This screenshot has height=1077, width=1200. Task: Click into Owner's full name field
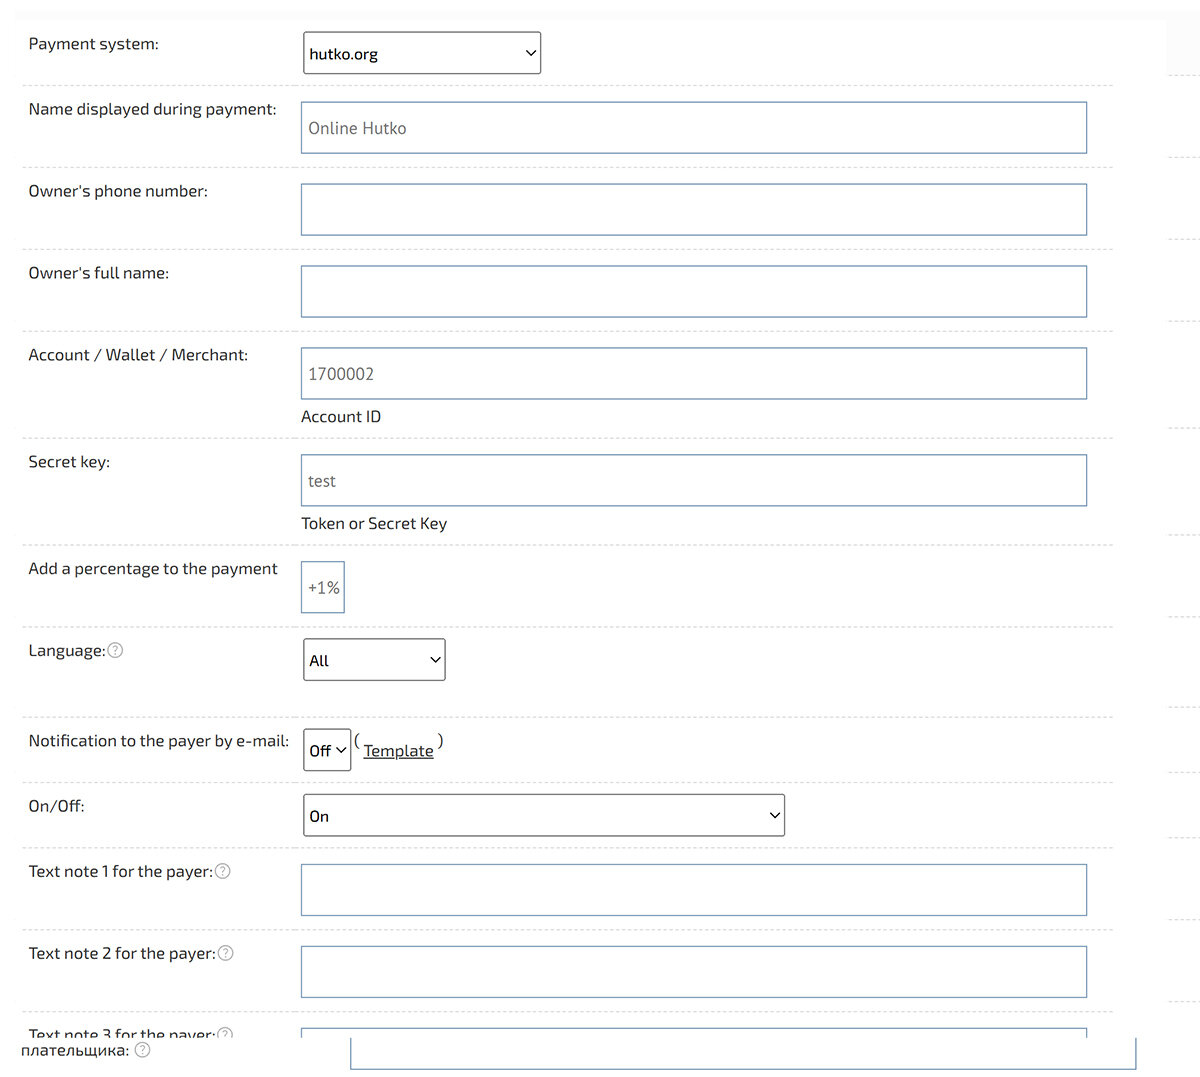click(x=693, y=292)
